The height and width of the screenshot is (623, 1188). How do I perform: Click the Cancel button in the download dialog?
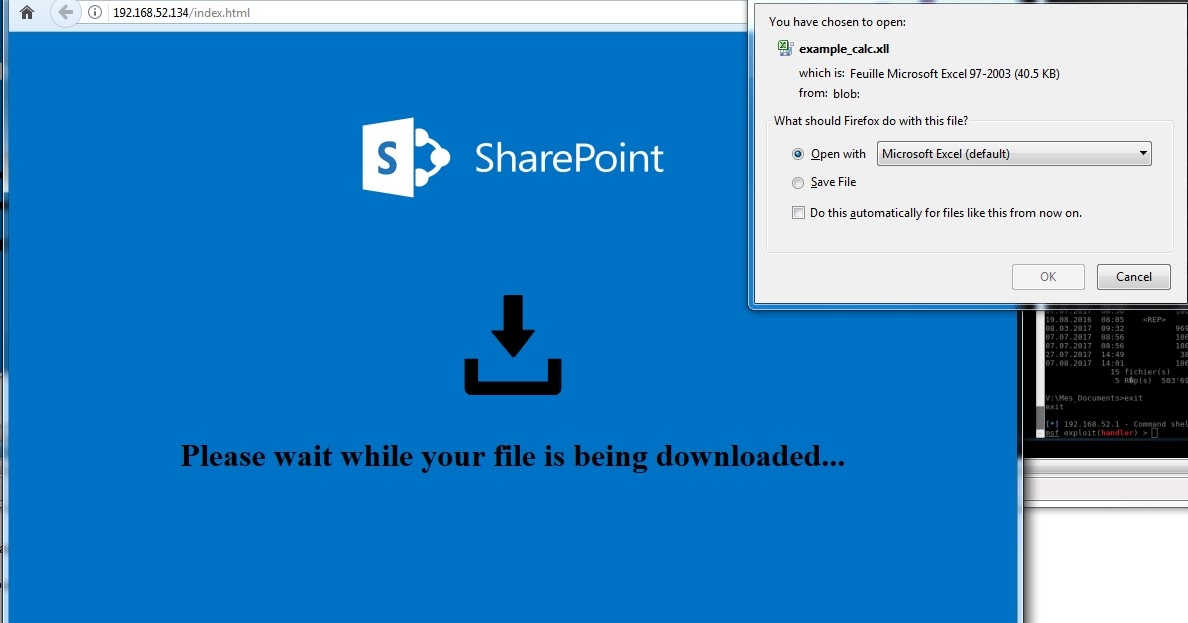1133,277
